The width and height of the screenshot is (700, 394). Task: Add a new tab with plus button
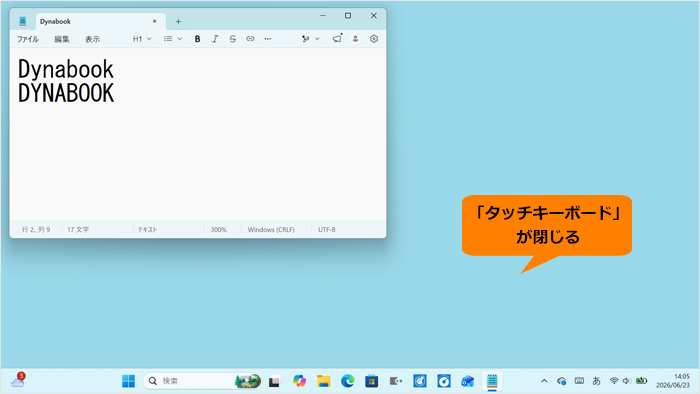pos(178,21)
